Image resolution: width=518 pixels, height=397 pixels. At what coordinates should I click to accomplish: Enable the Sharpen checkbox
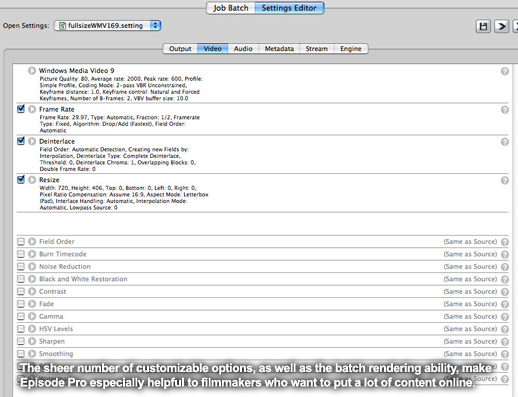[21, 341]
